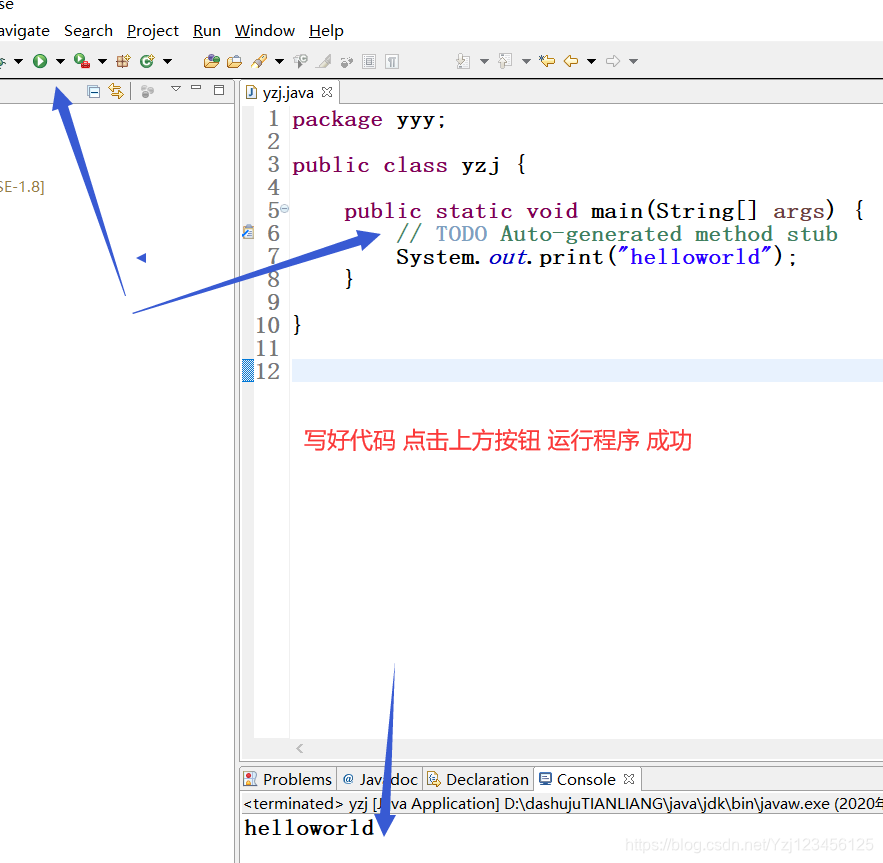Expand the External Tools dropdown arrow

[x=102, y=61]
